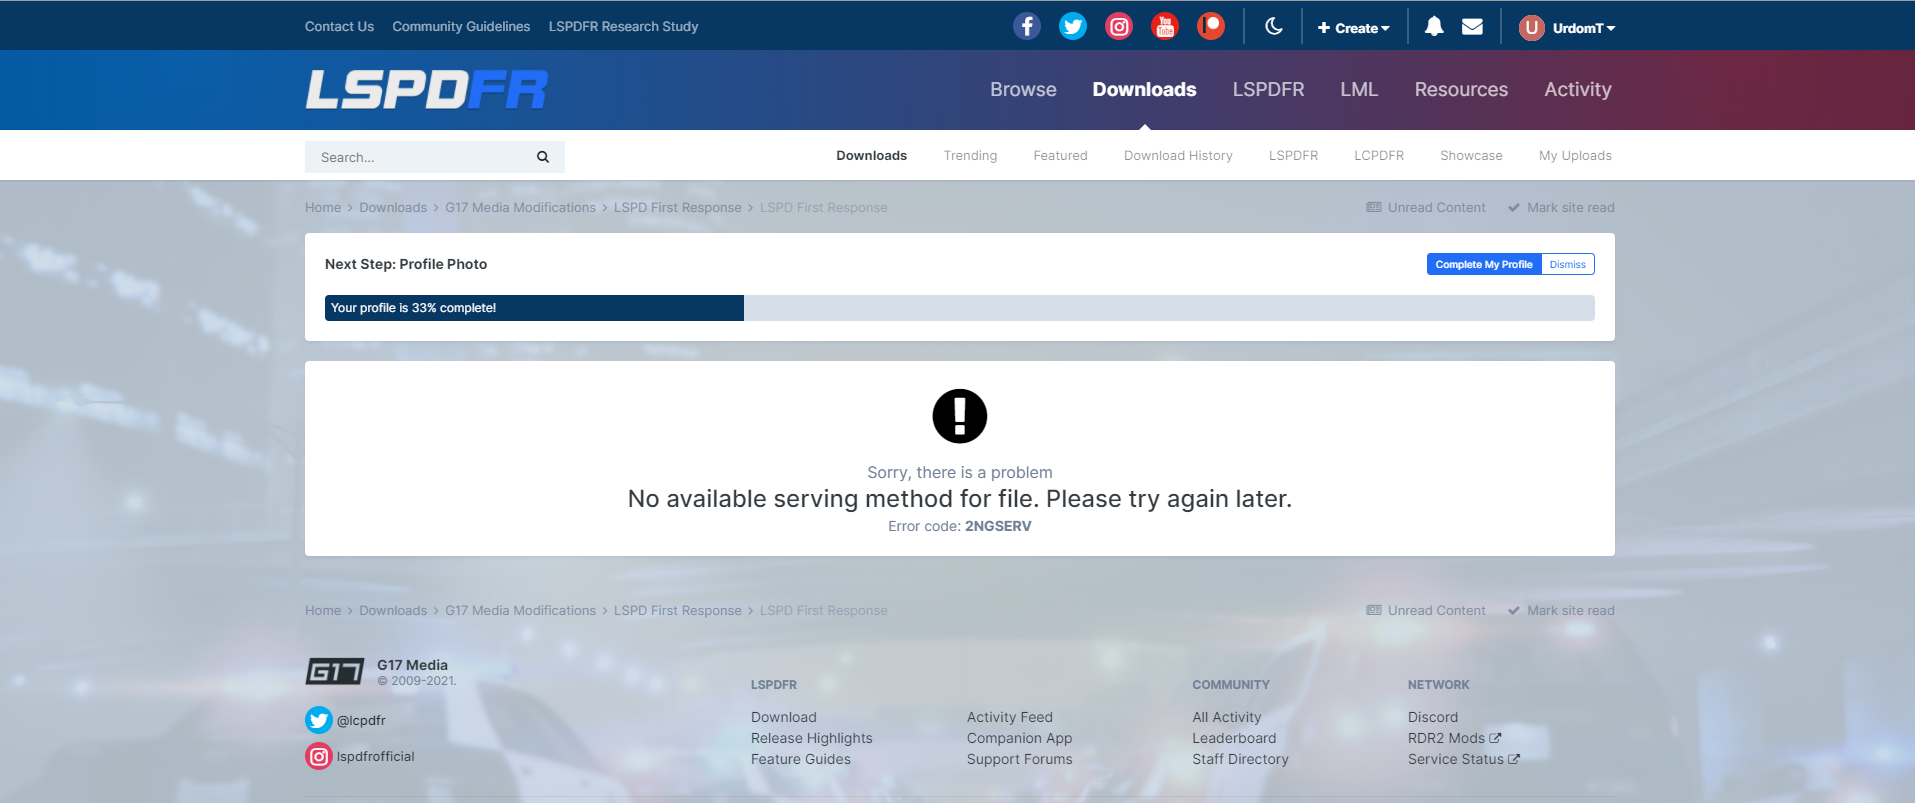The height and width of the screenshot is (803, 1915).
Task: Click the profile completion progress bar
Action: [x=960, y=308]
